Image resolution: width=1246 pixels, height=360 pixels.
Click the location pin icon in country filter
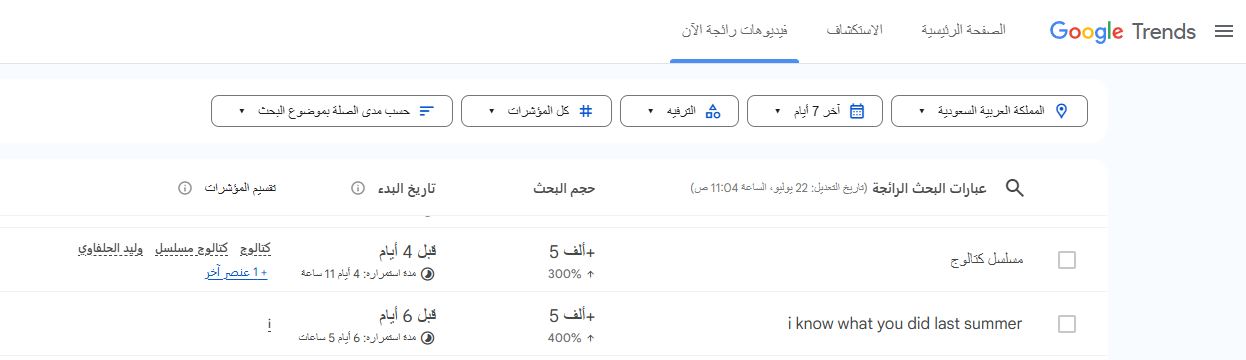coord(1062,111)
